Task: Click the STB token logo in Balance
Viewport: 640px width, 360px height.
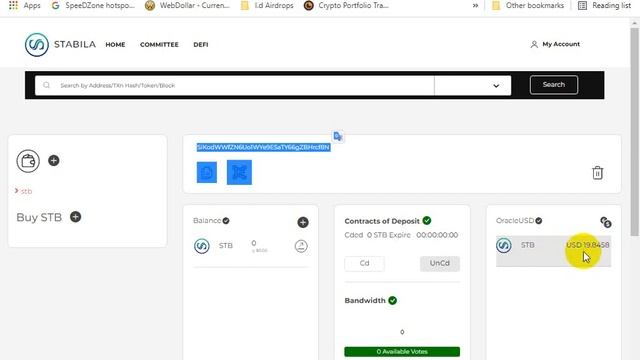Action: pyautogui.click(x=202, y=246)
